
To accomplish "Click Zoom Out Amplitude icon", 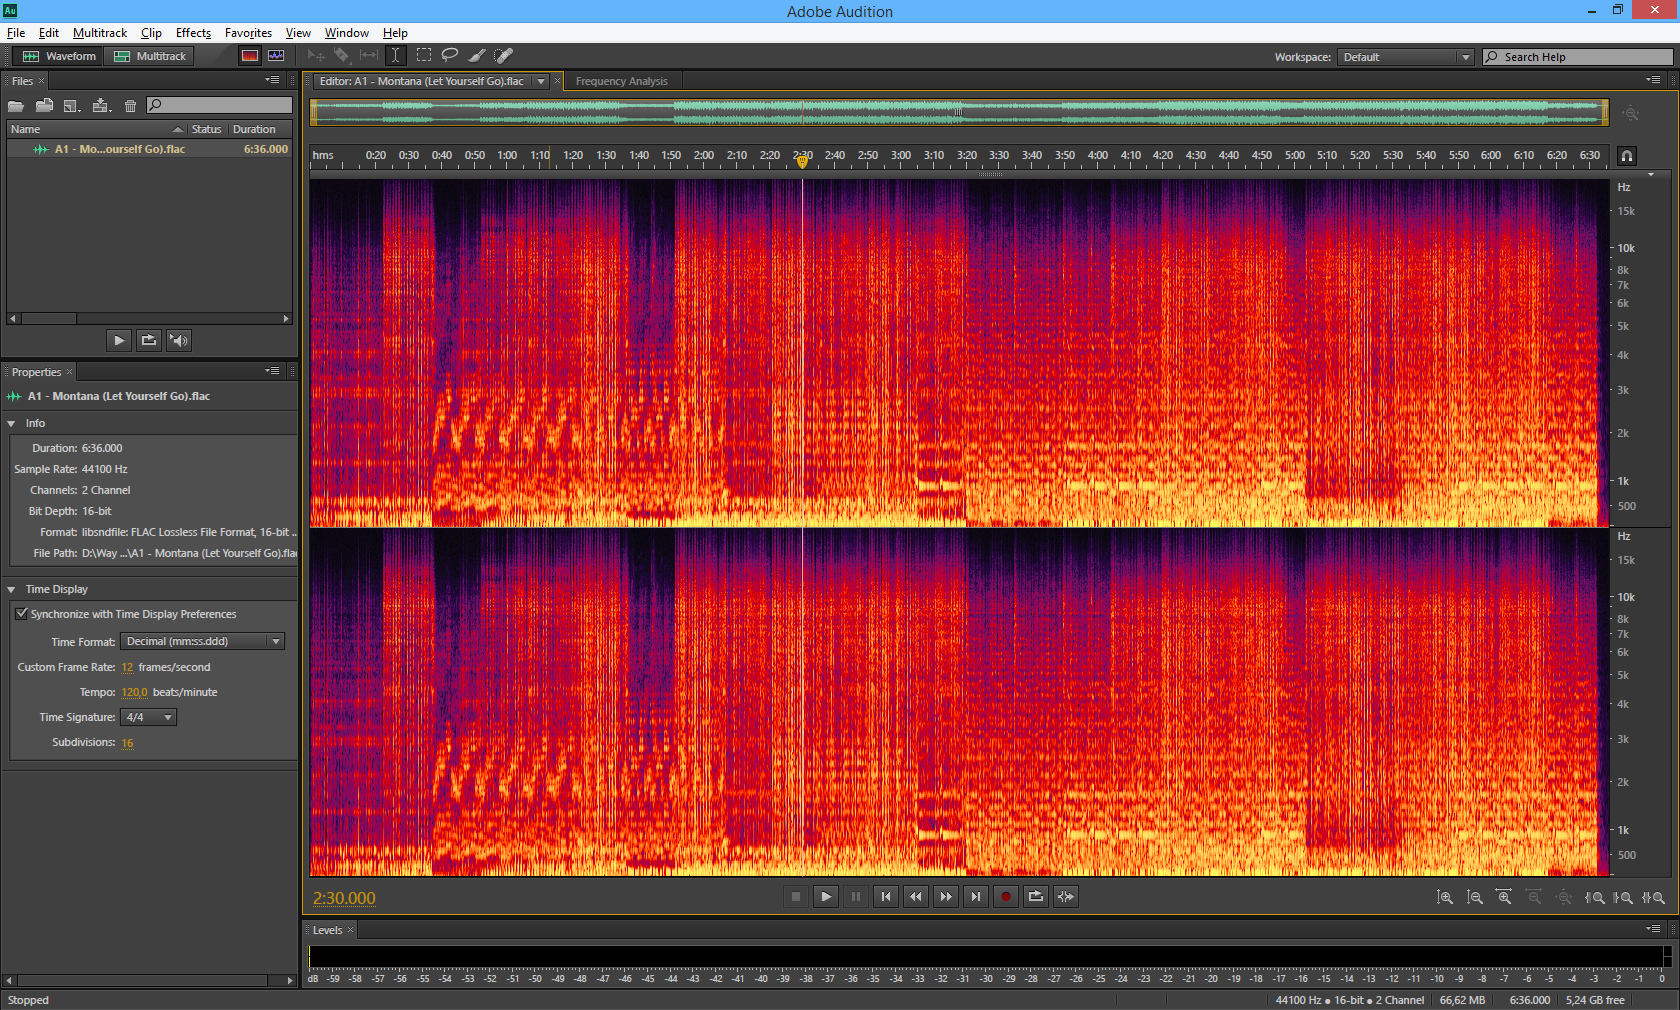I will click(1475, 898).
